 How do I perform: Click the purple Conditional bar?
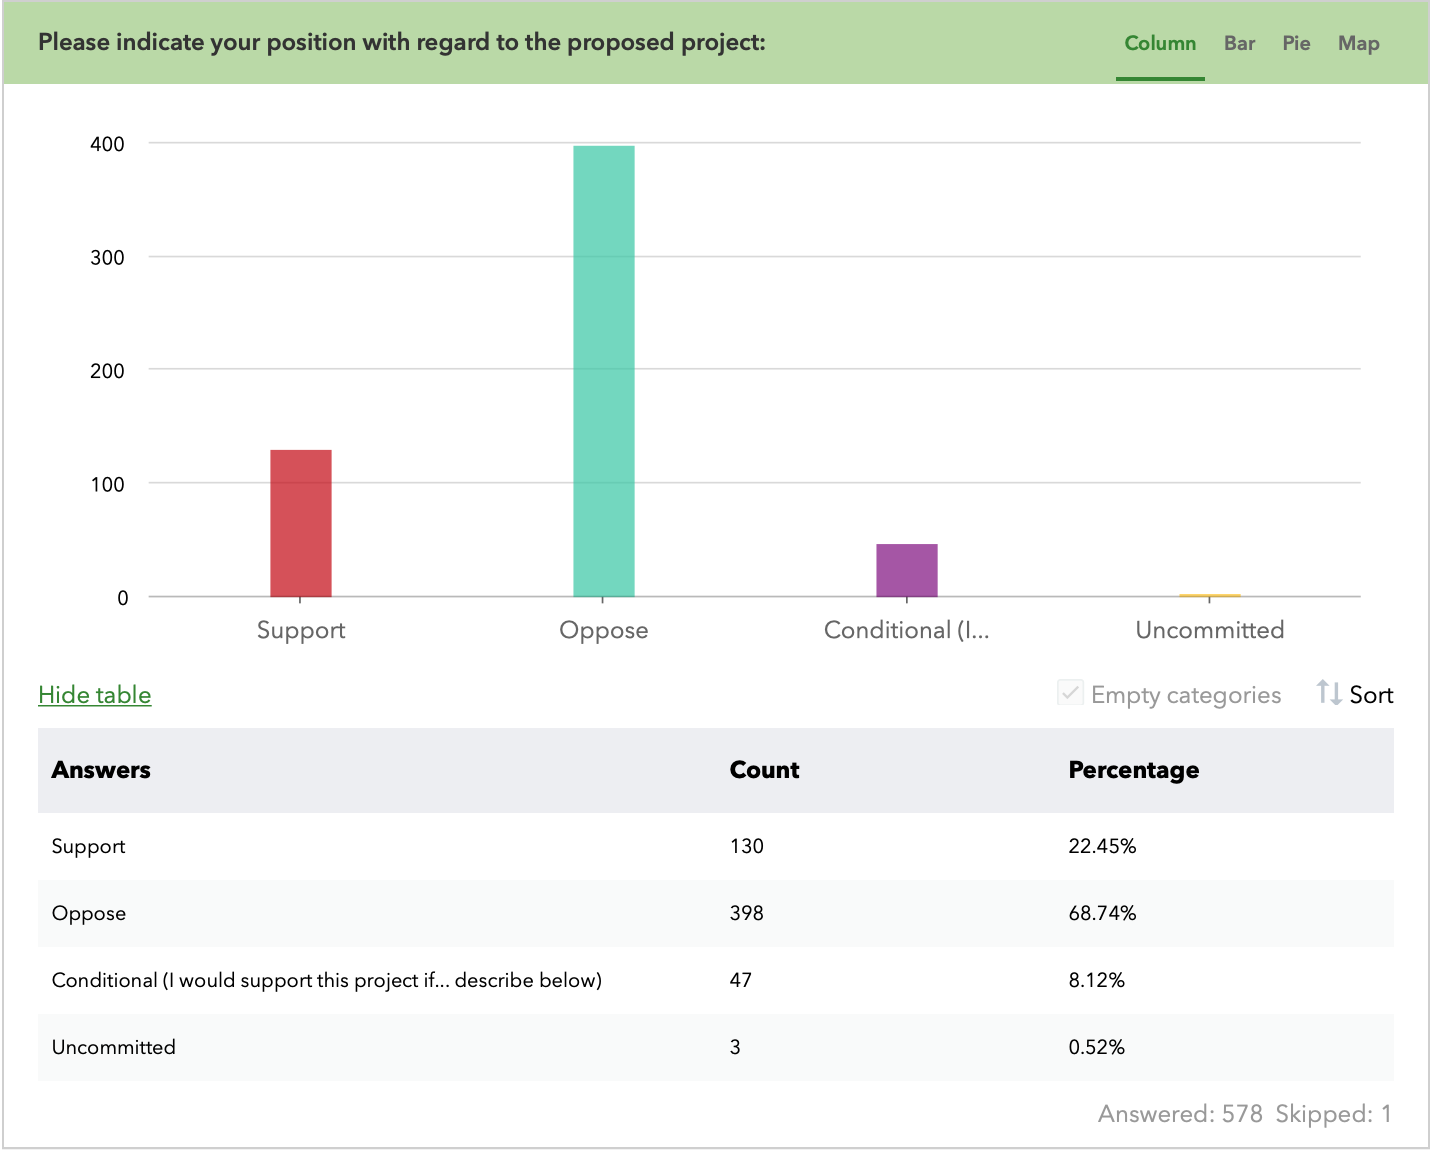click(x=907, y=571)
